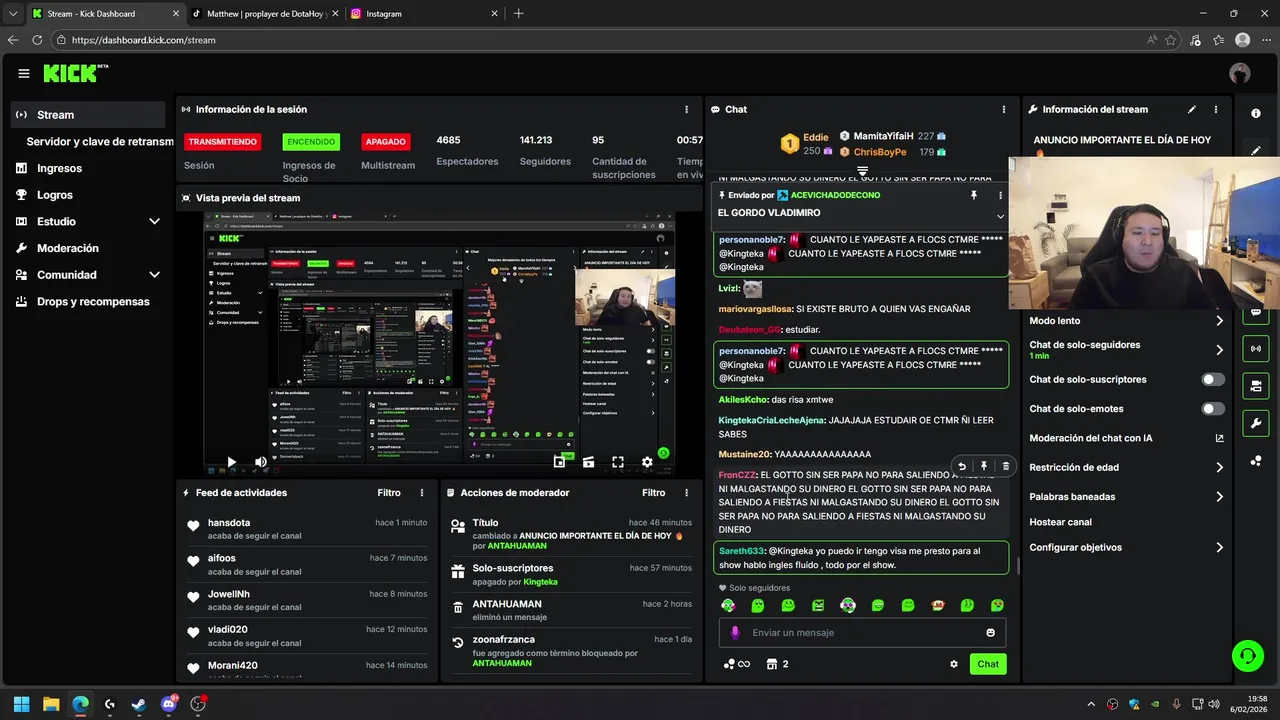Image resolution: width=1280 pixels, height=720 pixels.
Task: Open the user avatar in the top-right header
Action: pos(1240,74)
